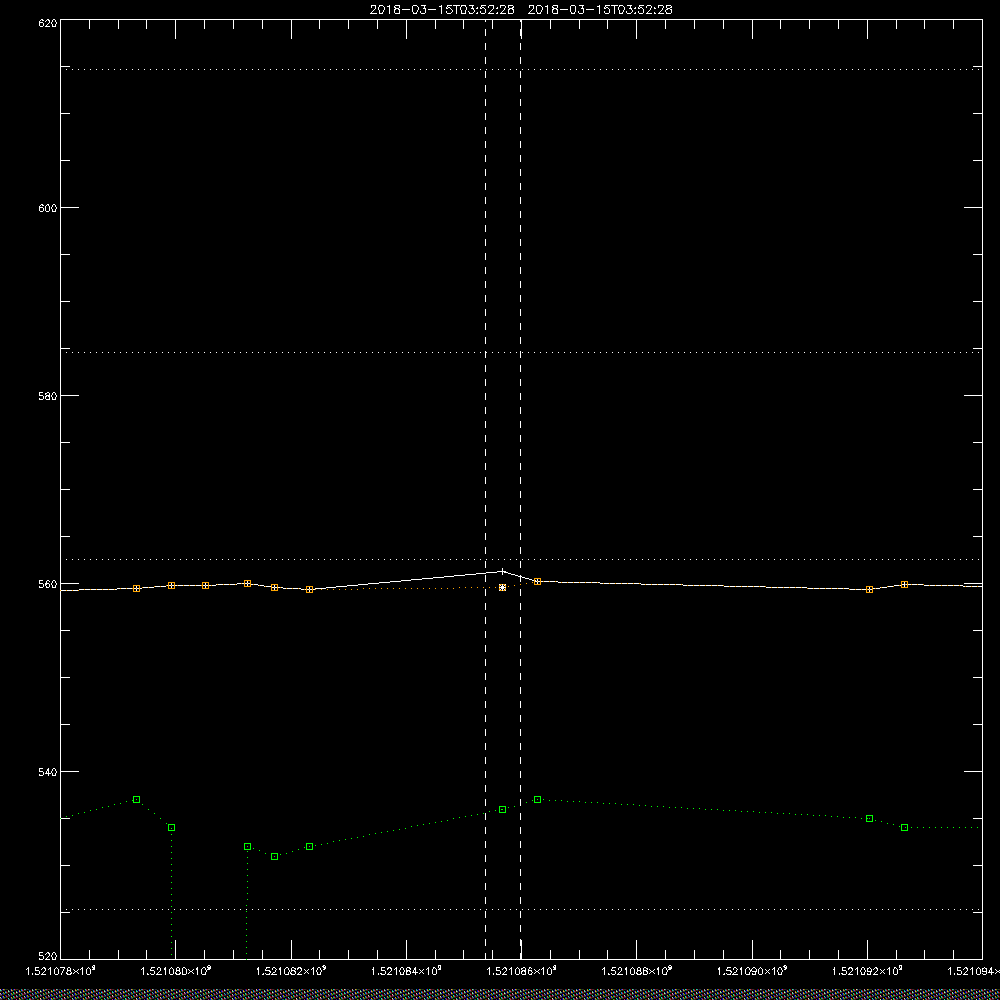Select the green square marker between the dashed lines
1000x1000 pixels.
[503, 809]
